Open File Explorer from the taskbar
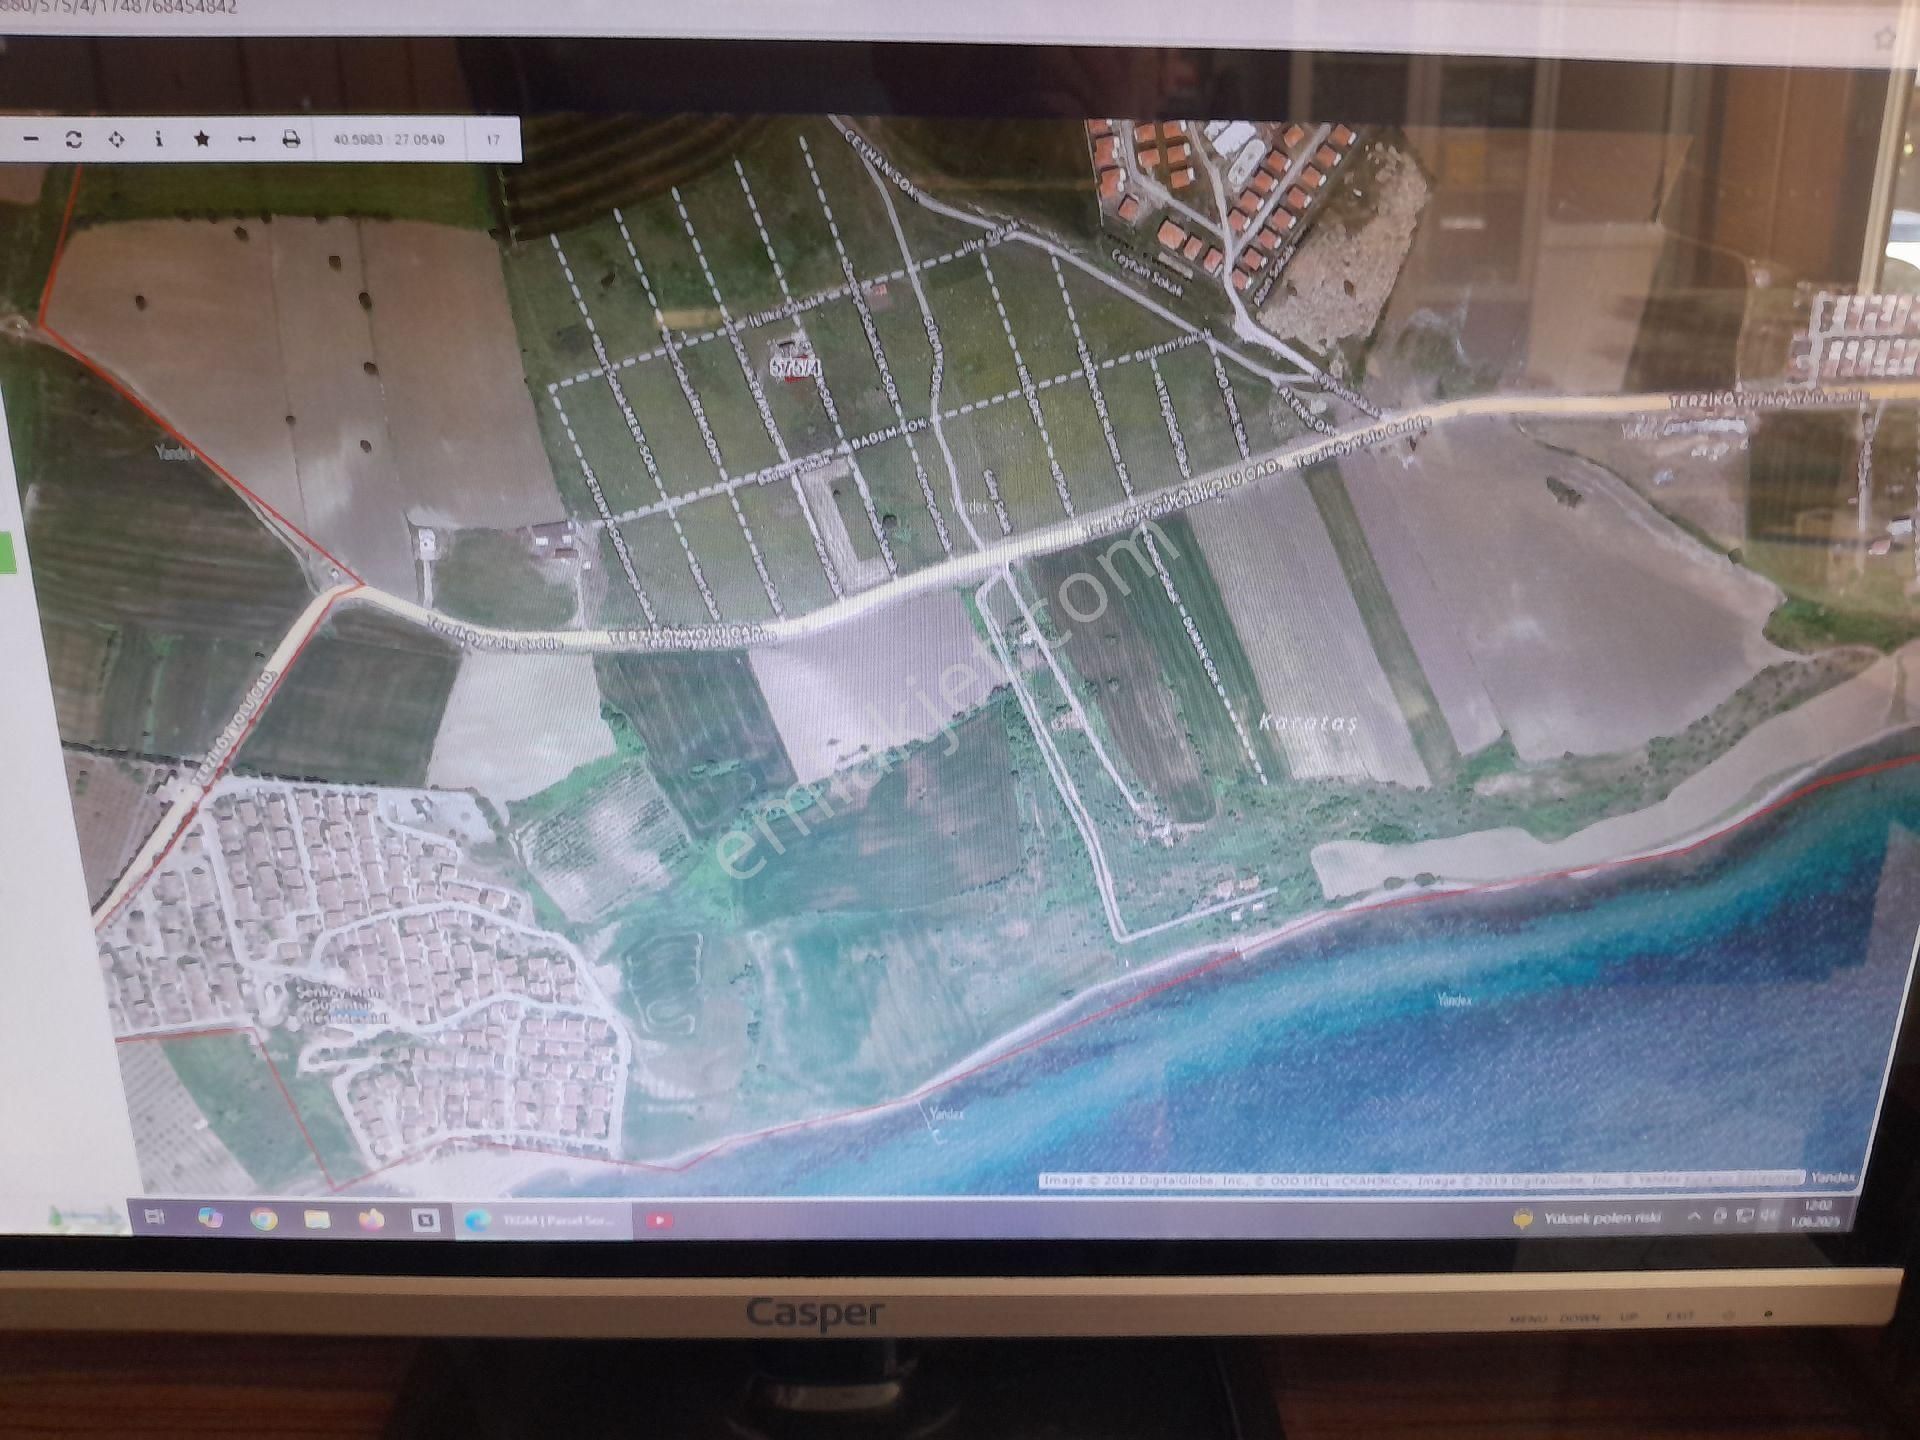Screen dimensions: 1920x1440 click(x=318, y=1219)
